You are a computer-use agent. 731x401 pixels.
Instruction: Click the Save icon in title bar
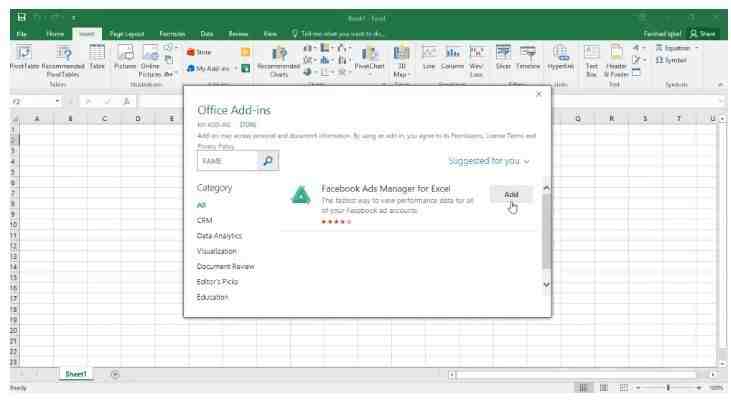click(21, 18)
